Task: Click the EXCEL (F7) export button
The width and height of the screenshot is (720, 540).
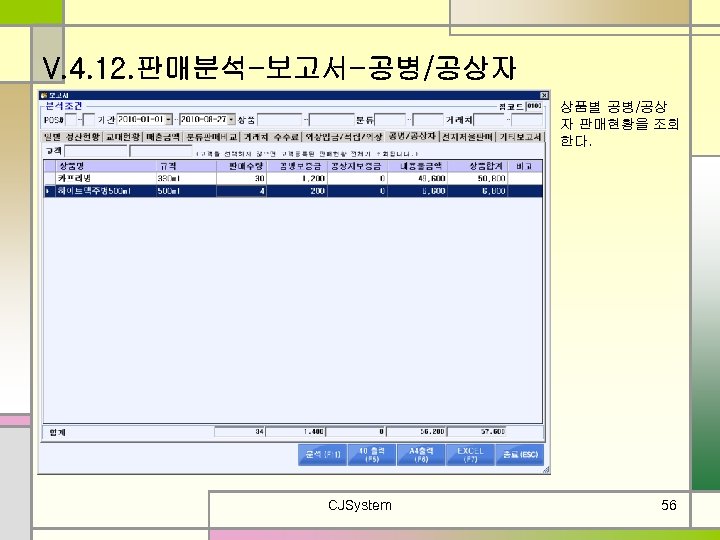Action: tap(470, 455)
